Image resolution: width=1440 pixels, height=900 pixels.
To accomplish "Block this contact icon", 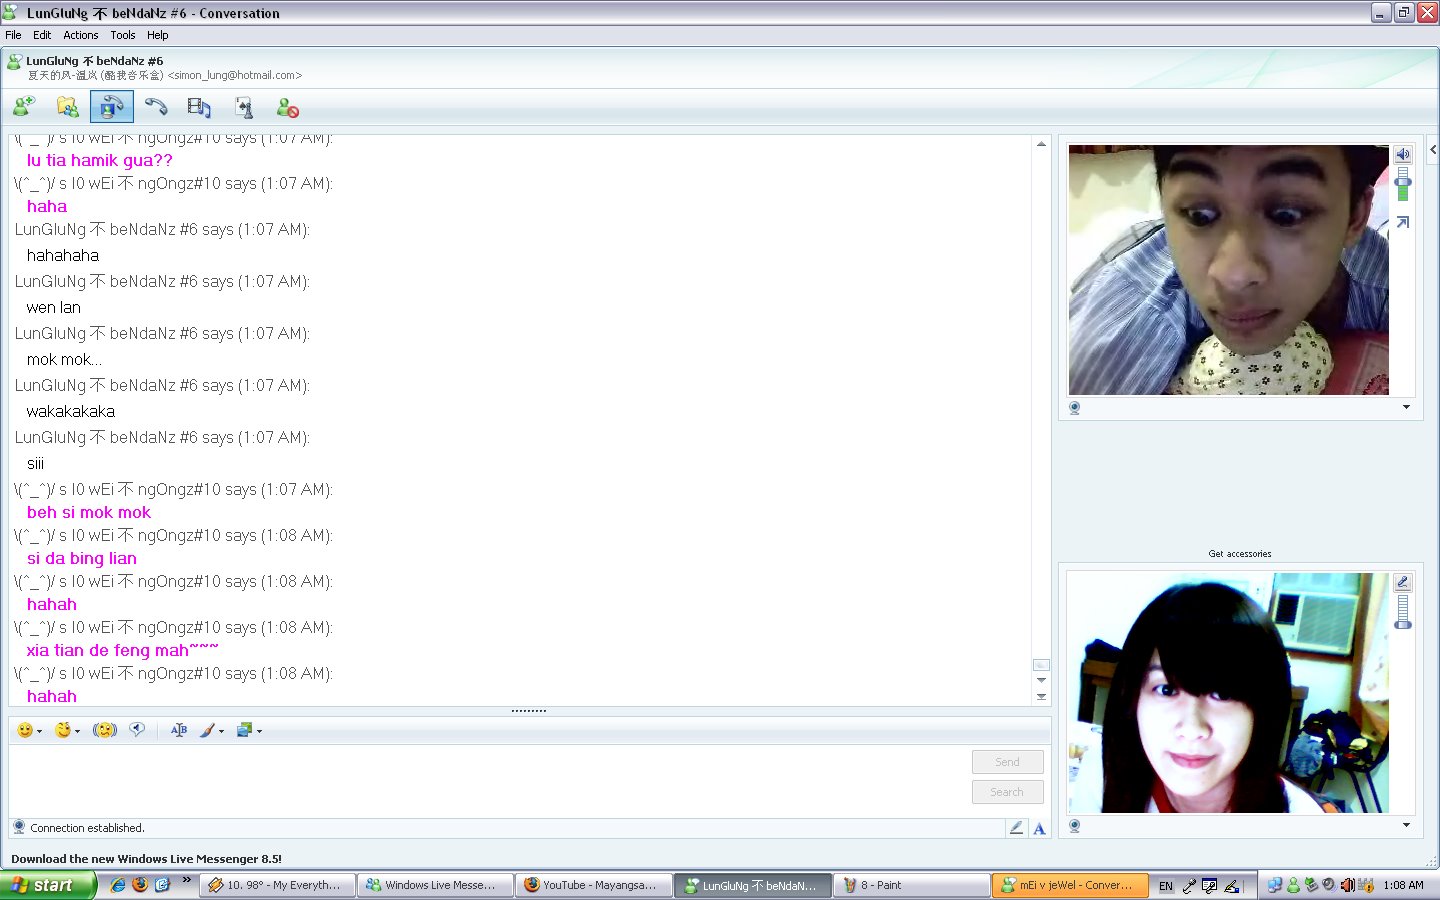I will (x=288, y=107).
